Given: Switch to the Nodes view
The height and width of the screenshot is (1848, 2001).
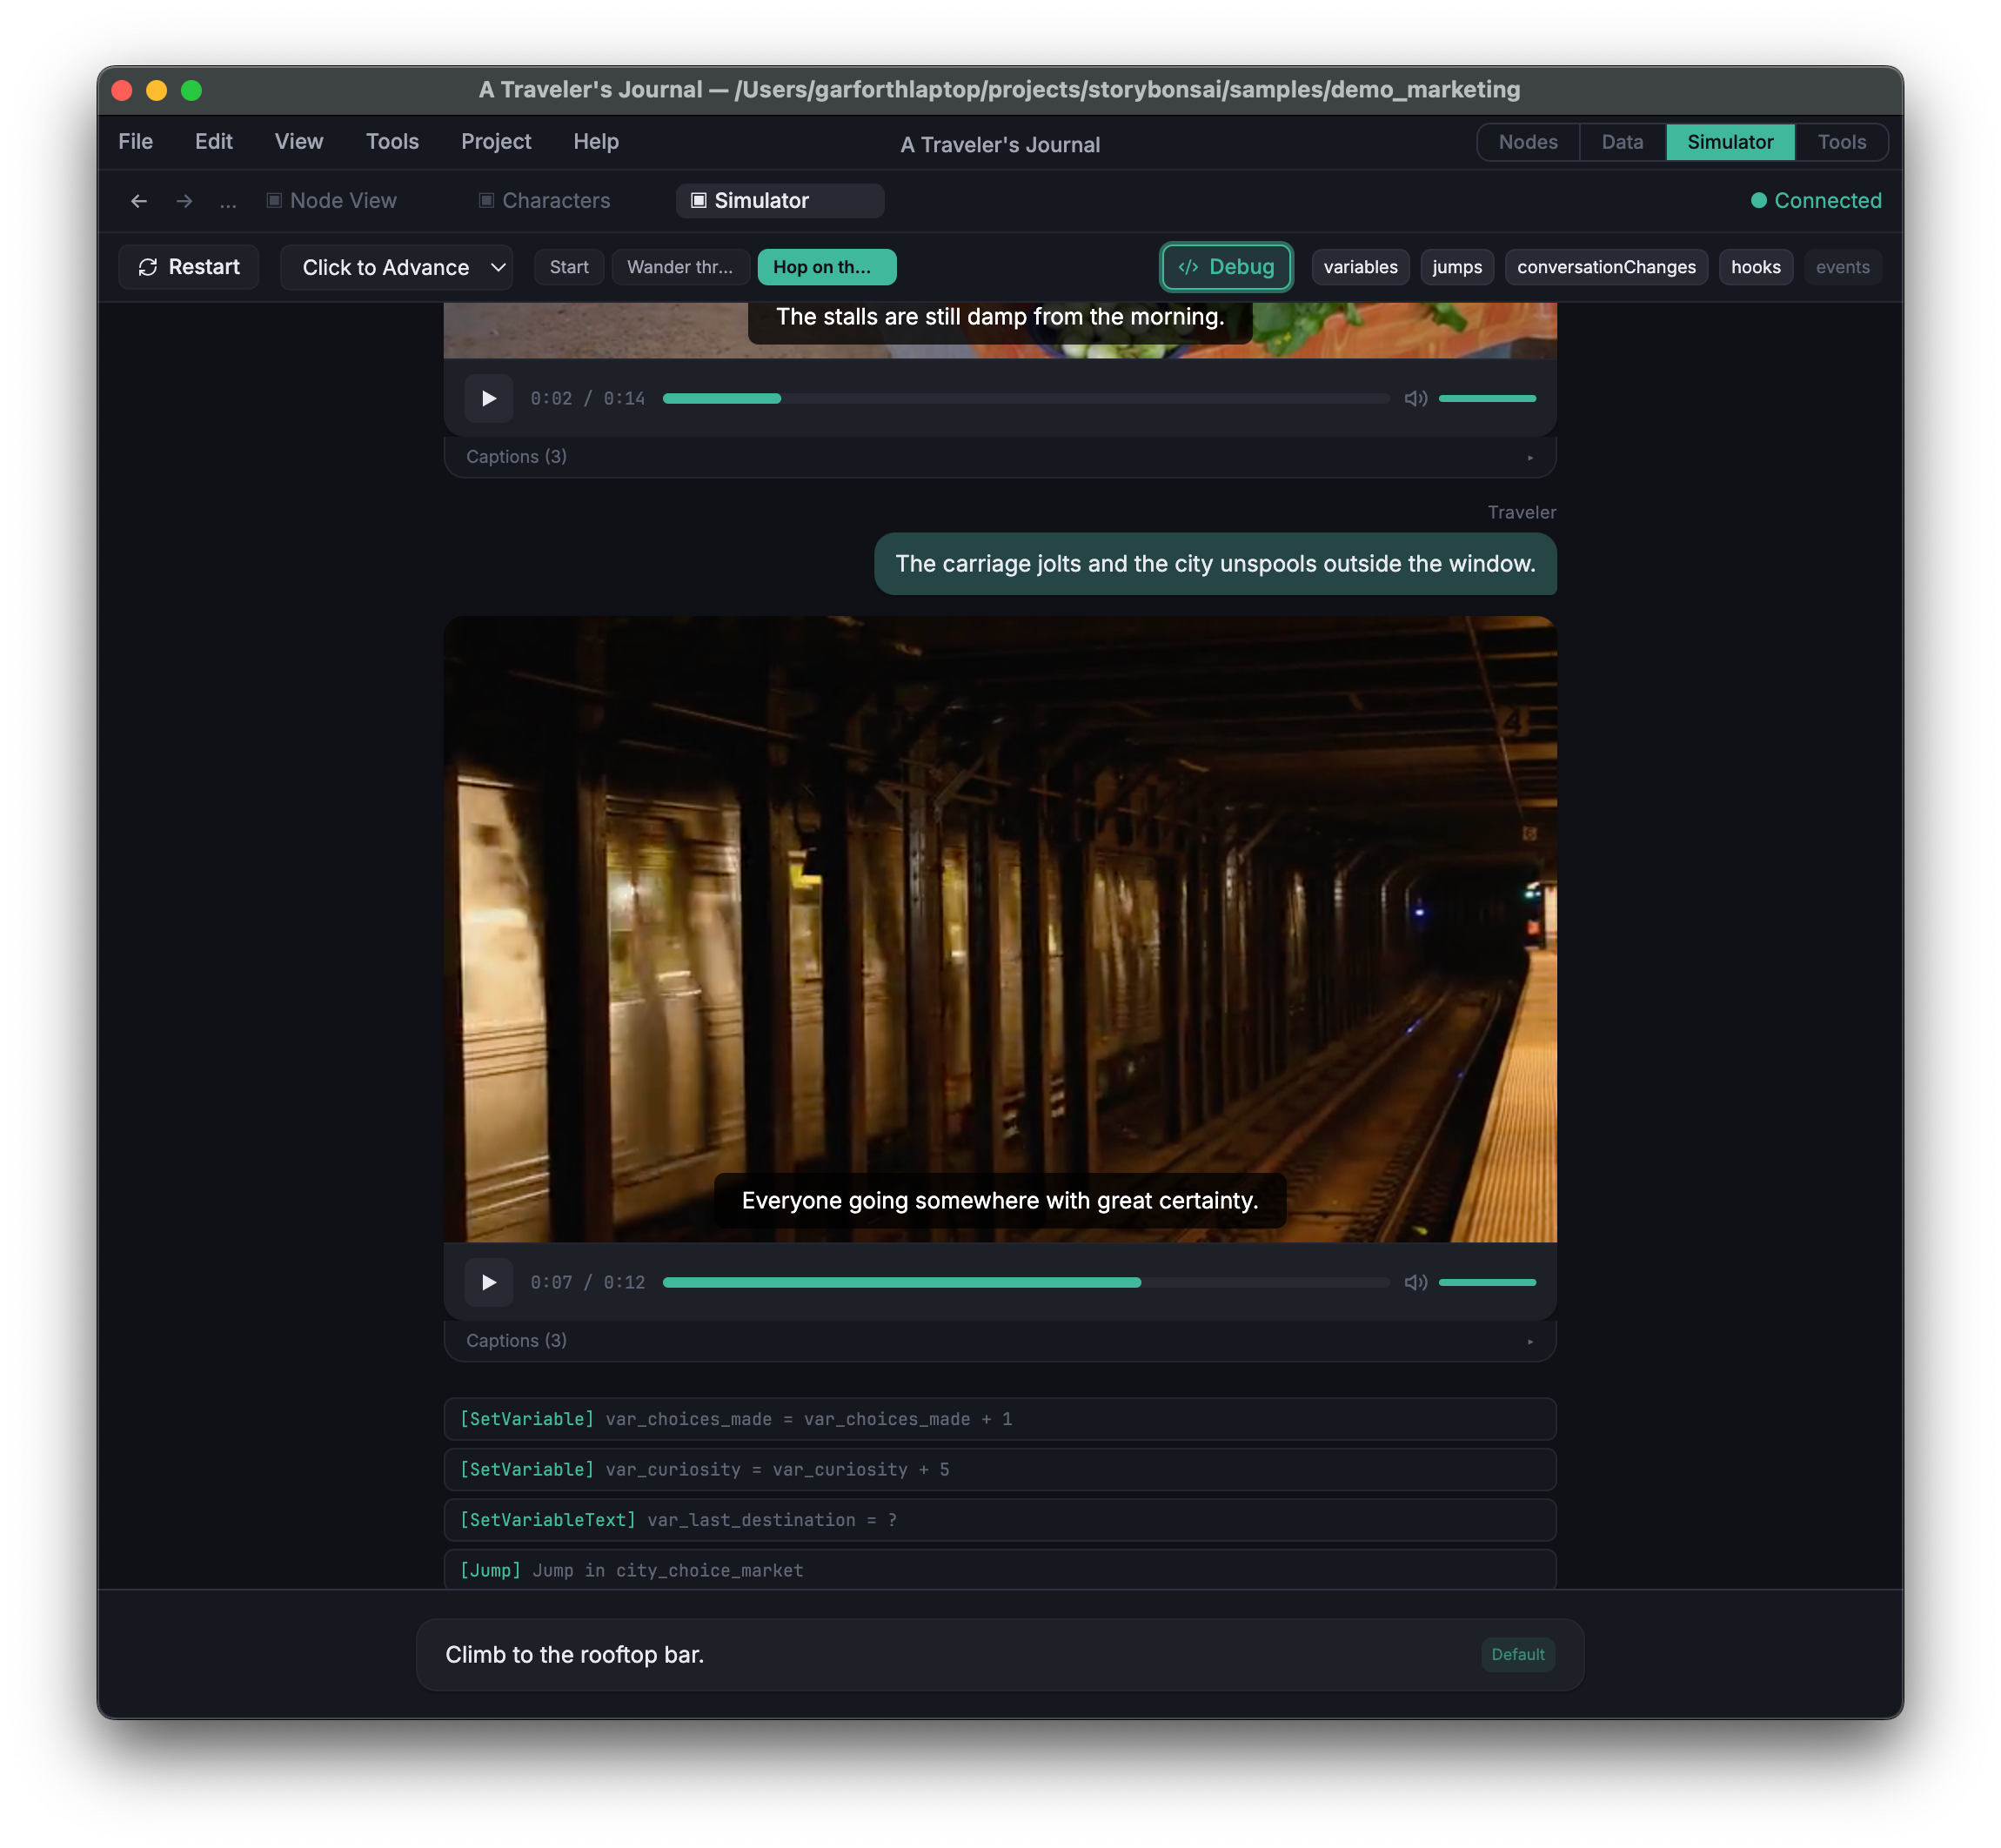Looking at the screenshot, I should coord(1528,142).
